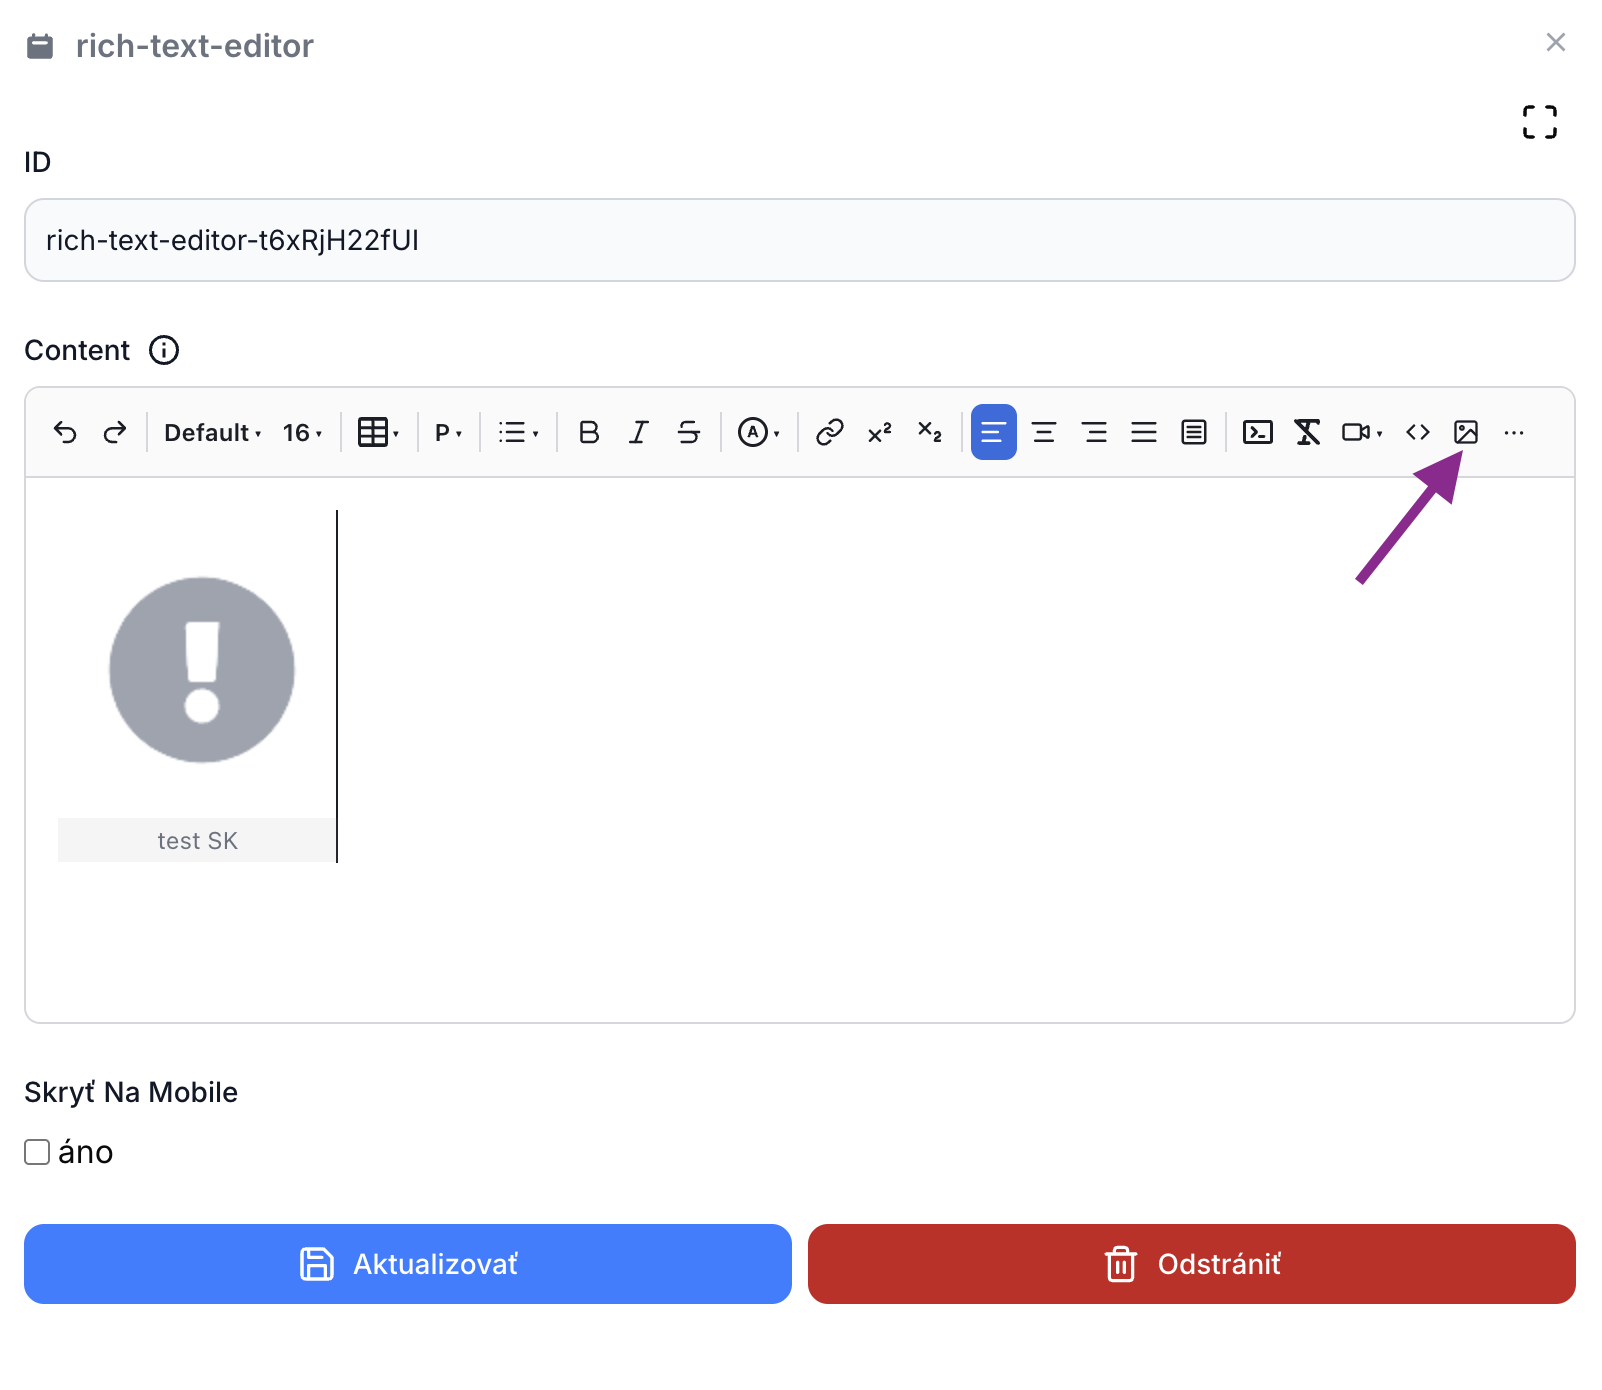Toggle italic formatting
1602x1390 pixels.
tap(639, 432)
